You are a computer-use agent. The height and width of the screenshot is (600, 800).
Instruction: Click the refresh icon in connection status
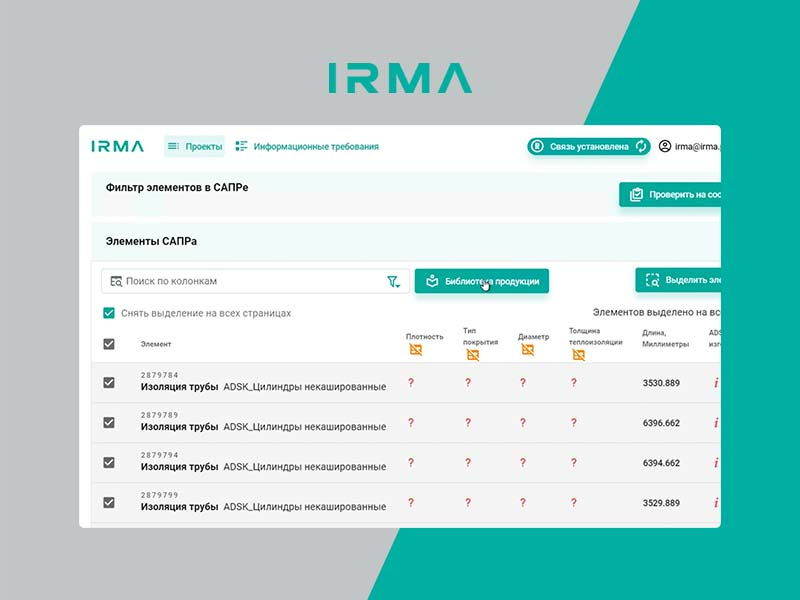click(x=640, y=146)
